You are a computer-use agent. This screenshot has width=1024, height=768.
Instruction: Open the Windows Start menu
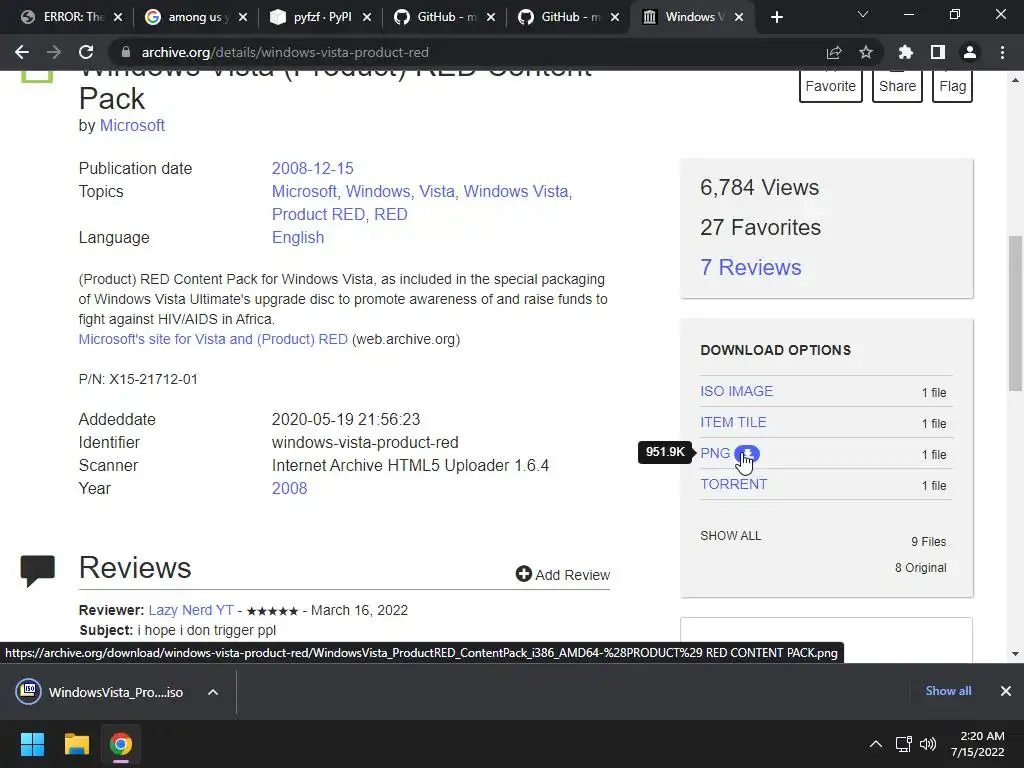(32, 744)
